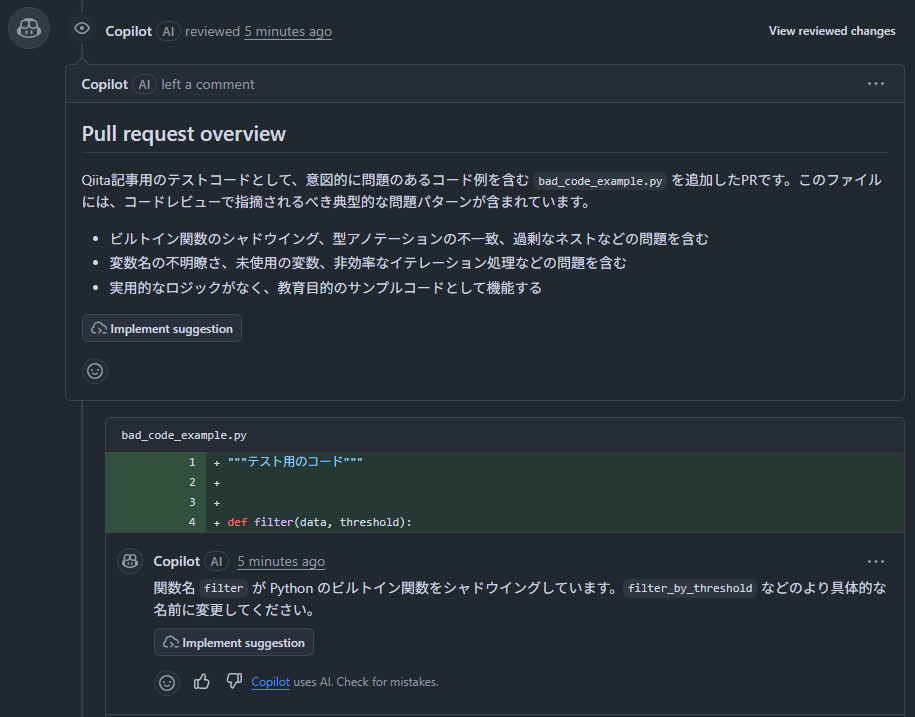The width and height of the screenshot is (915, 717).
Task: Open the bad_code_example.py file header
Action: tap(184, 435)
